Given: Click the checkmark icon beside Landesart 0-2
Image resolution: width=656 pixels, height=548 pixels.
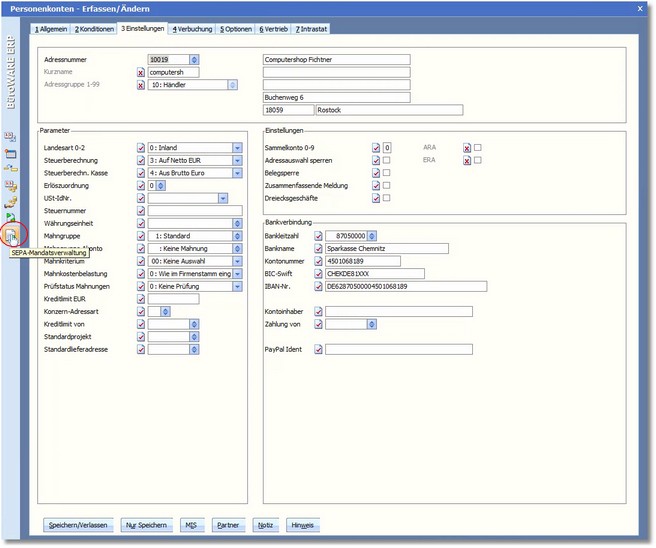Looking at the screenshot, I should 140,148.
